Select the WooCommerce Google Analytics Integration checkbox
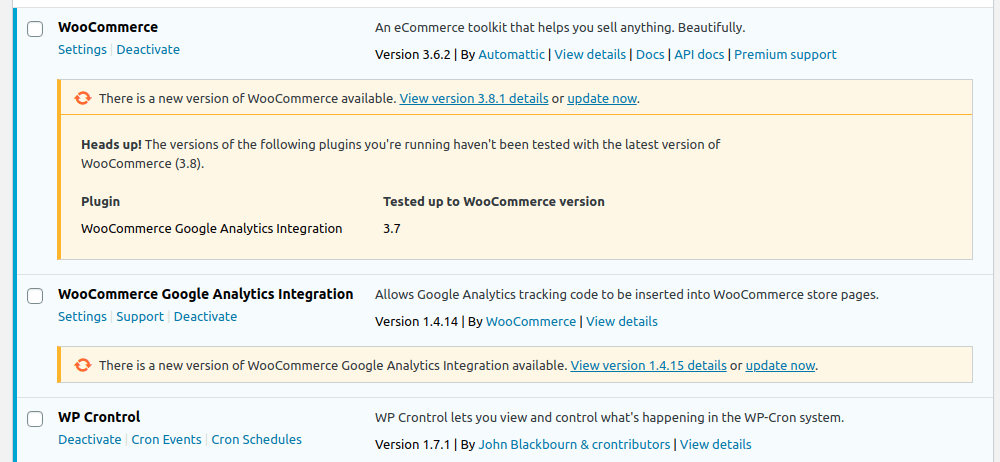This screenshot has height=462, width=1000. [35, 296]
